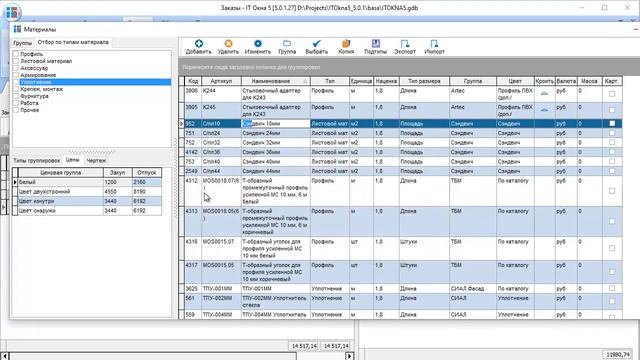Click the Наценка column header

[x=386, y=81]
